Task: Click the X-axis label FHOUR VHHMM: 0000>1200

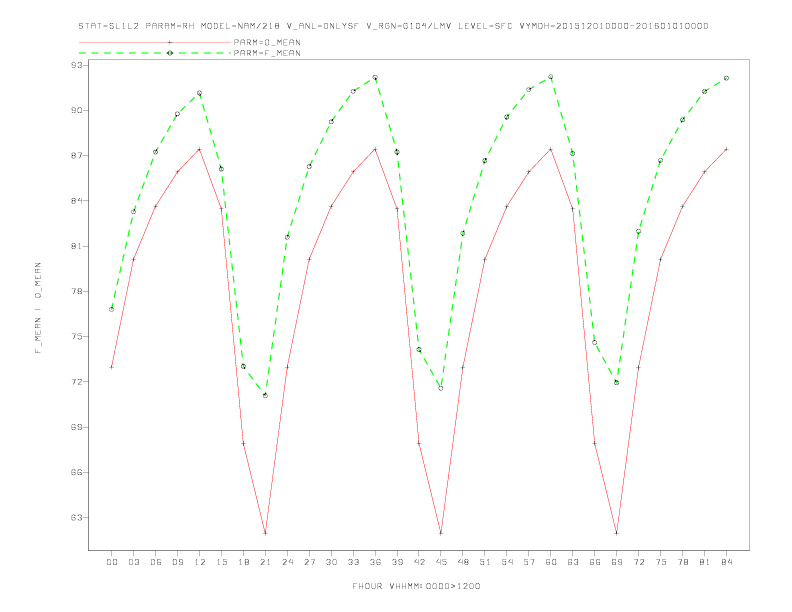Action: coord(416,586)
